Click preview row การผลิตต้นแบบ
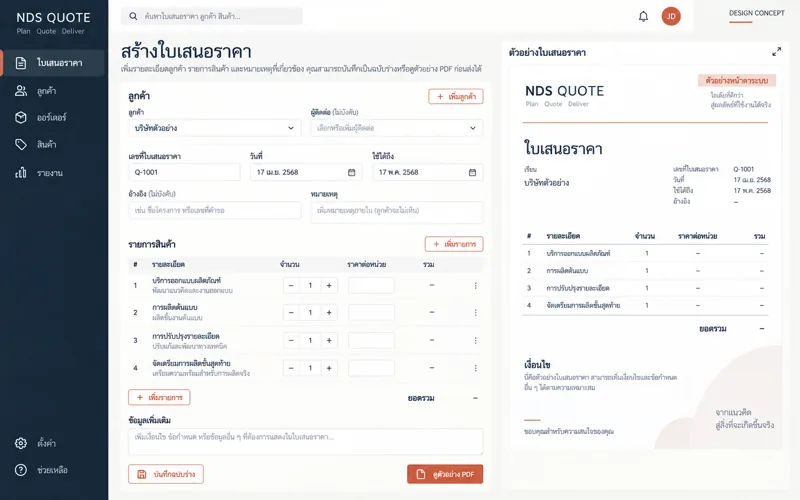Screen dimensions: 800x500 point(645,270)
